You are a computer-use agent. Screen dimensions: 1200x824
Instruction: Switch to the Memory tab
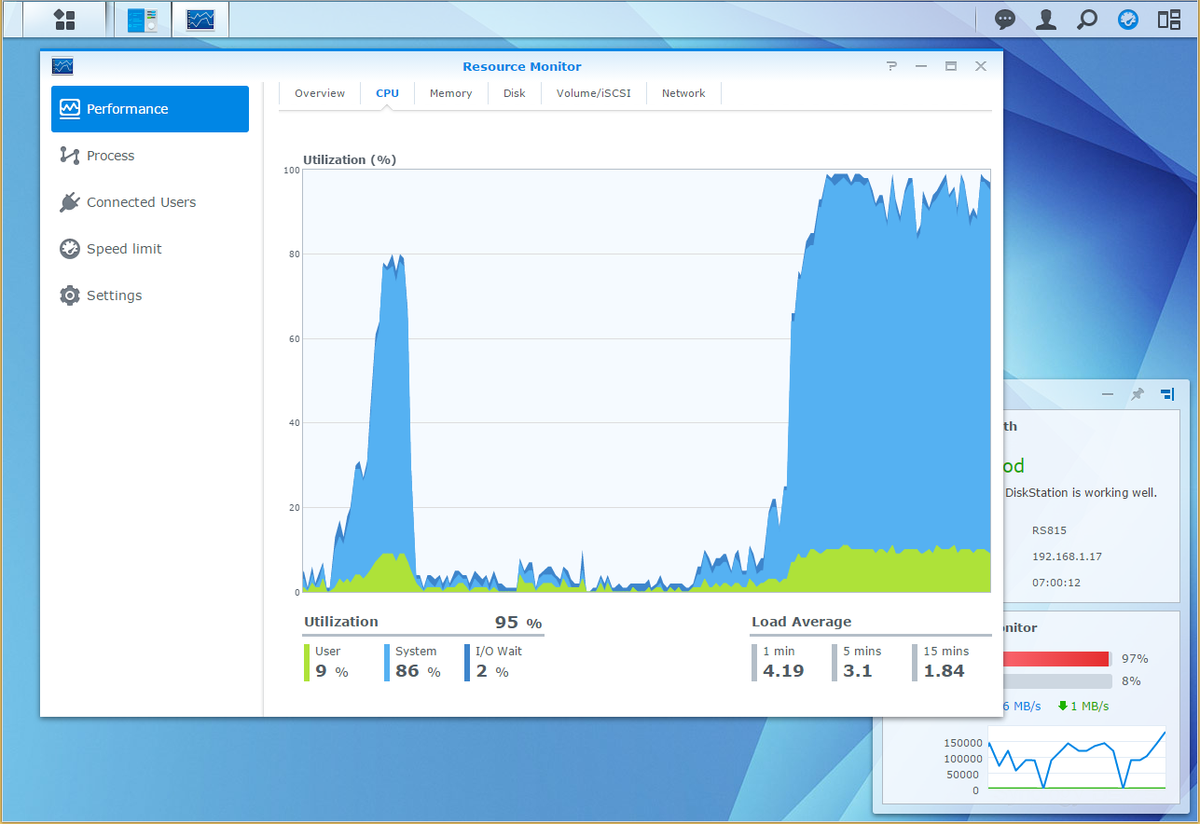450,92
